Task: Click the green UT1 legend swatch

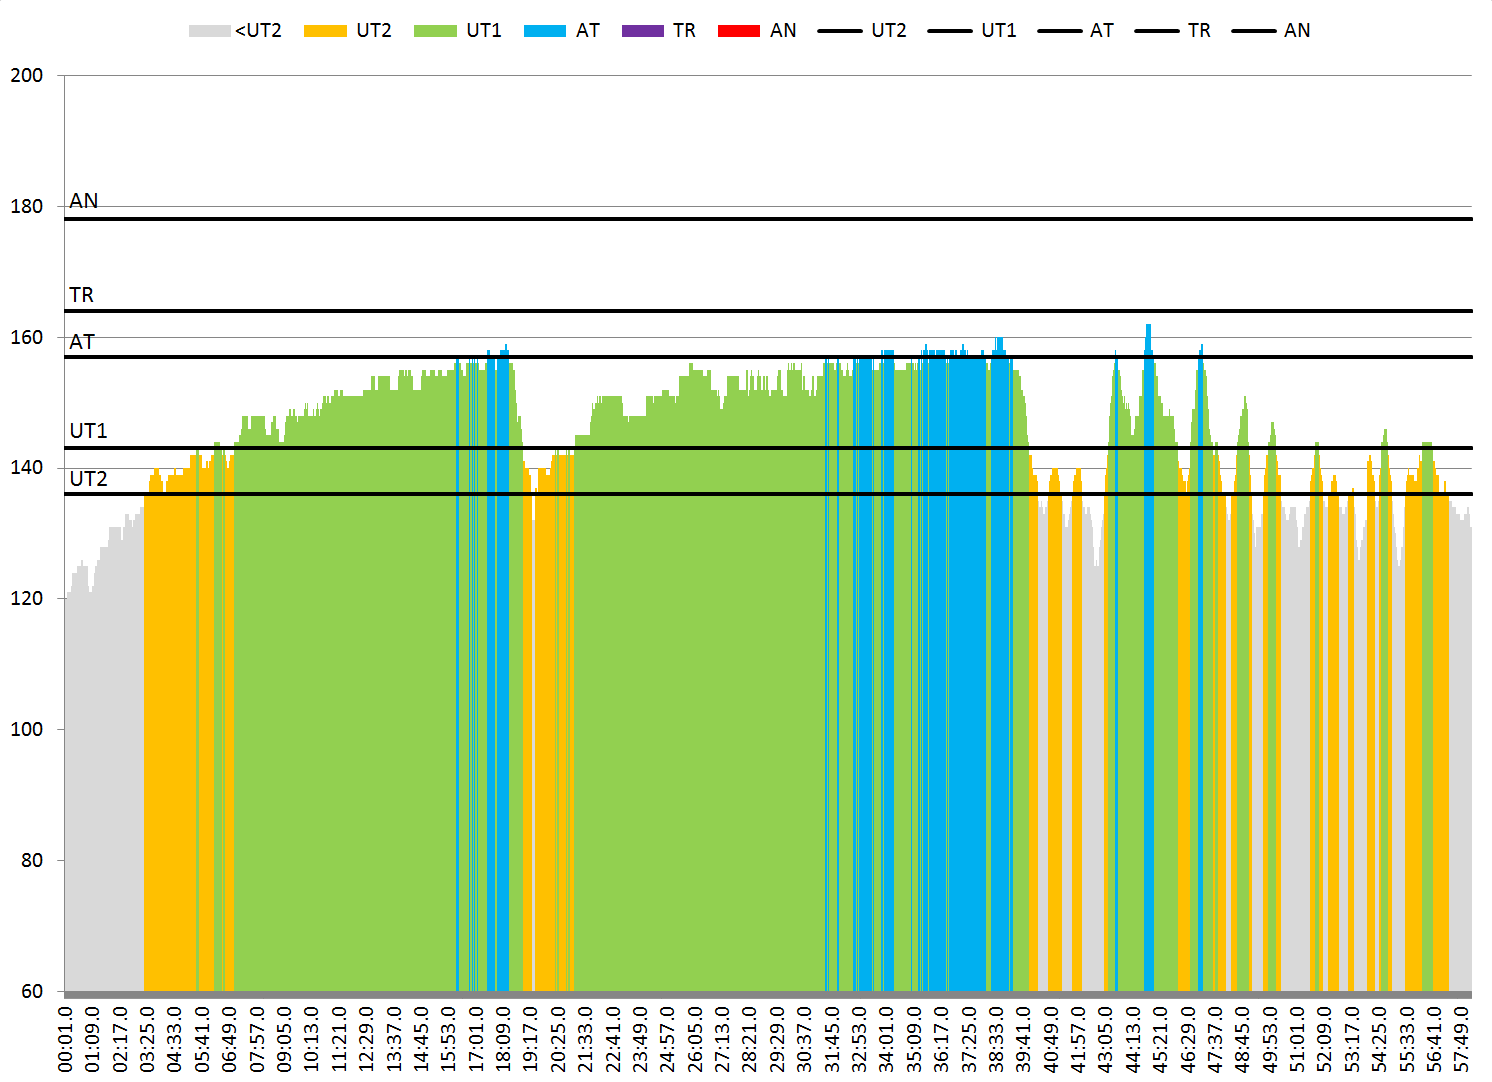Action: click(x=435, y=31)
